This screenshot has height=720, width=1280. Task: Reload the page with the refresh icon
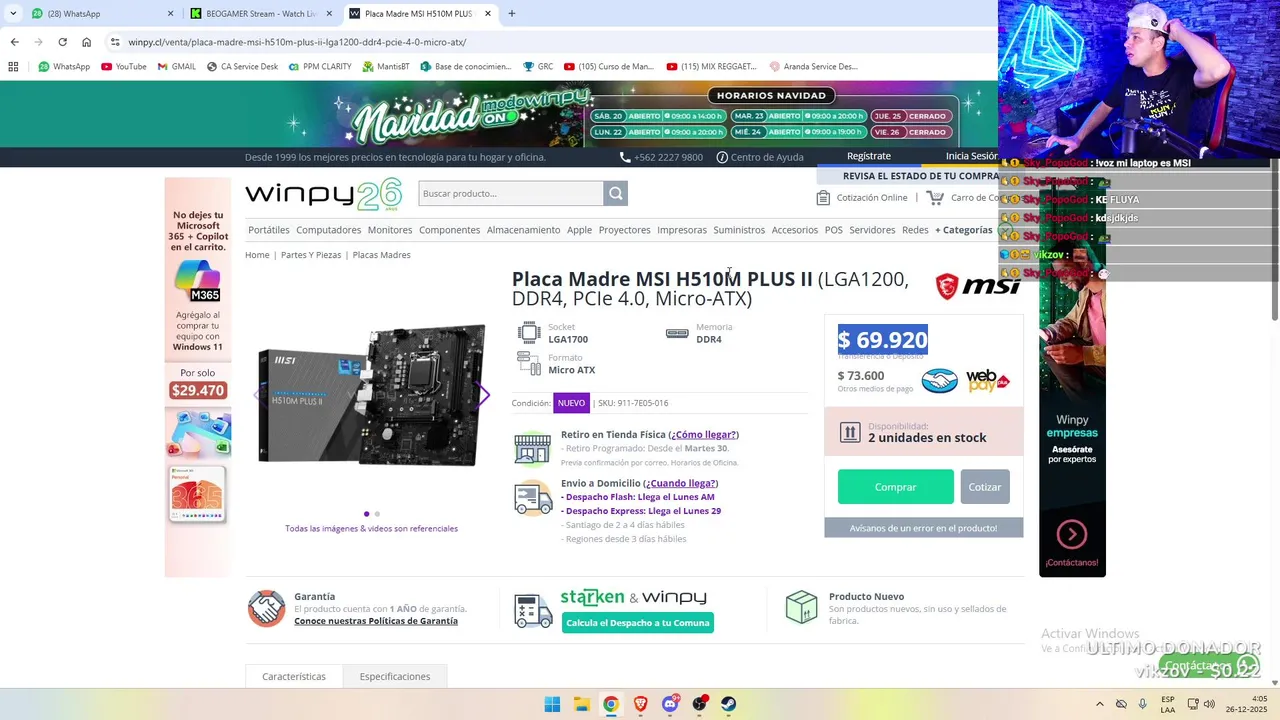[62, 42]
